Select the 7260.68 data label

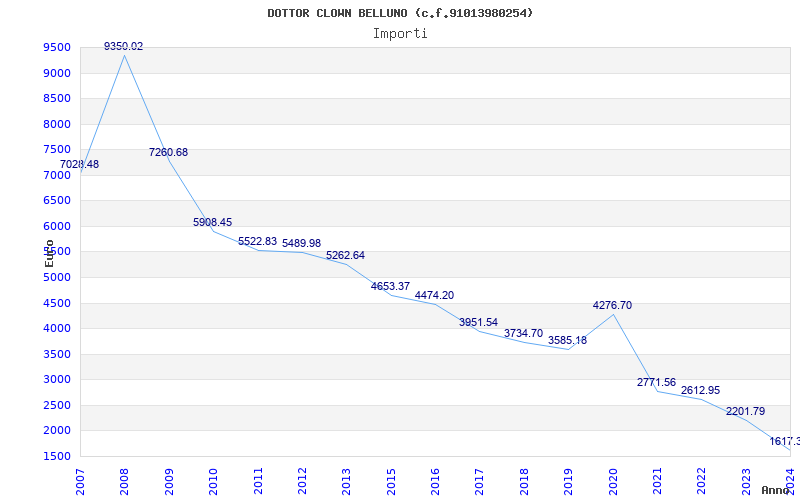coord(168,152)
